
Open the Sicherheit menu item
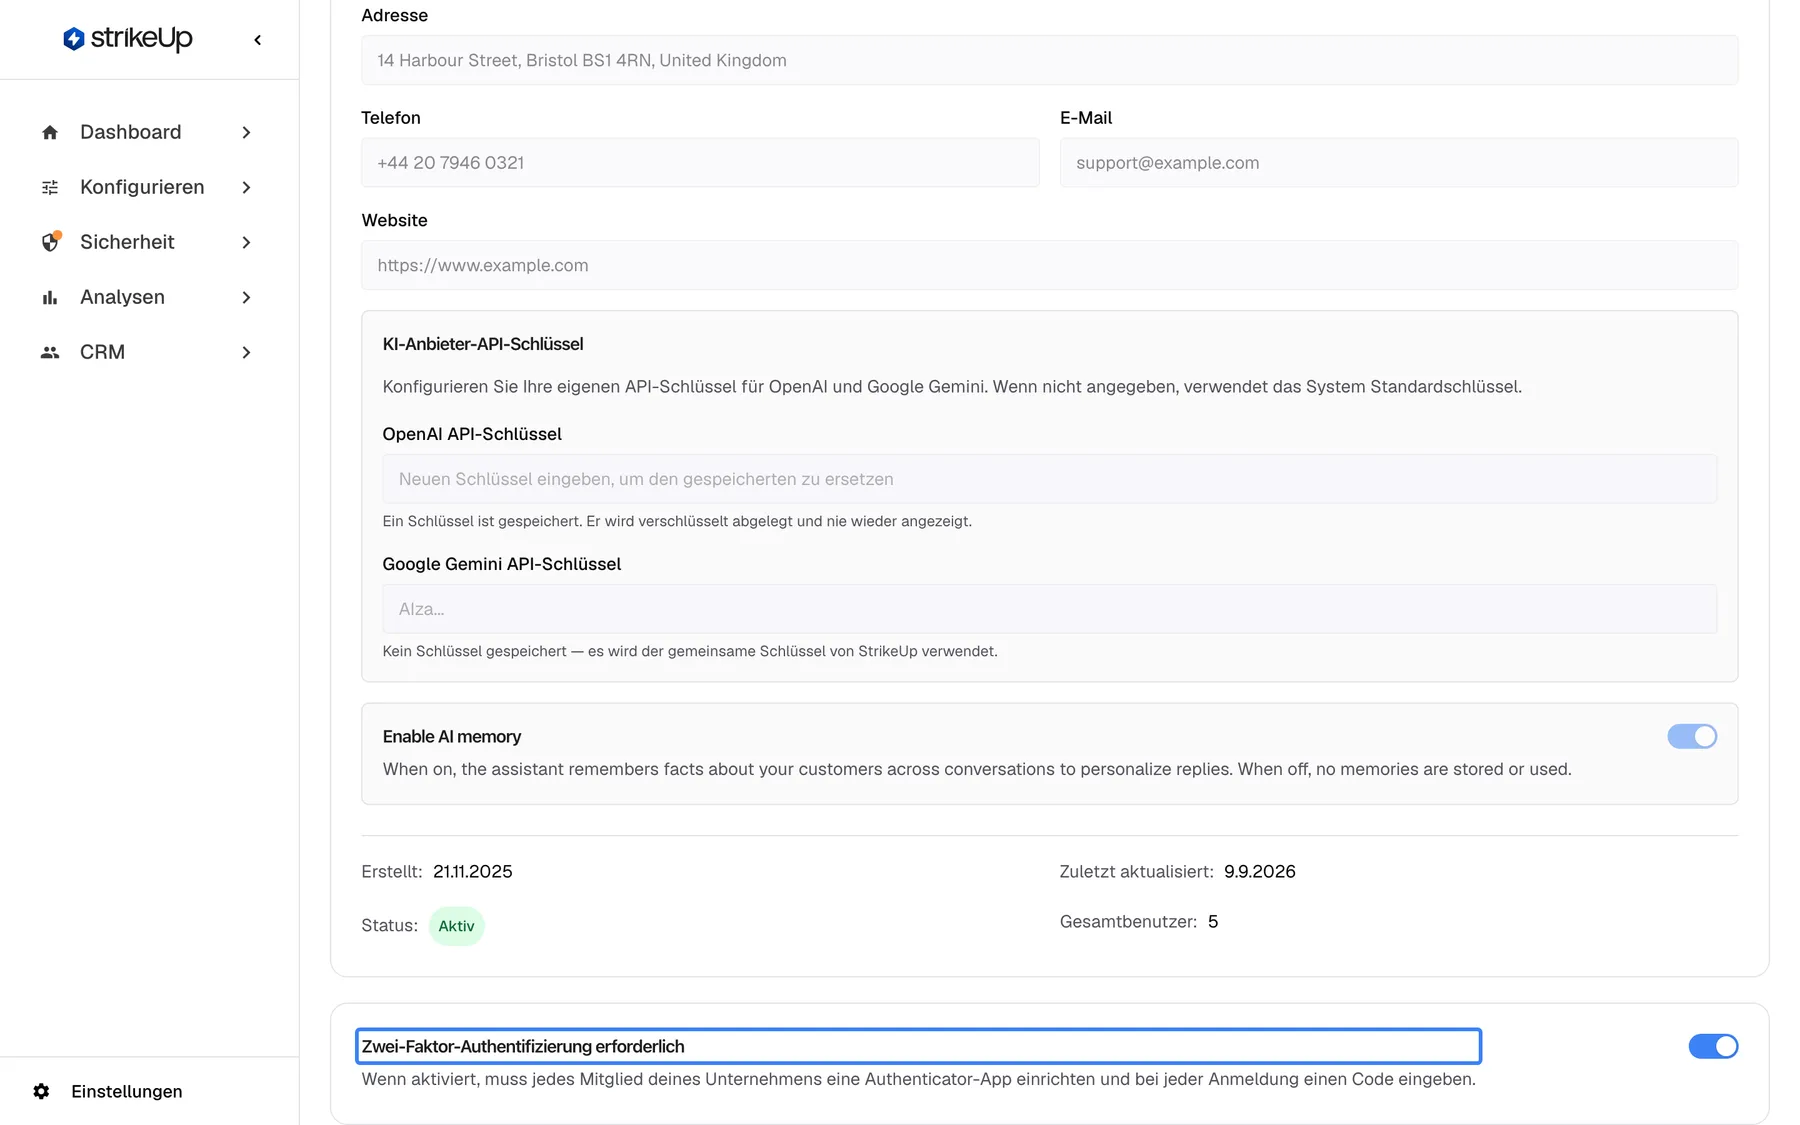tap(149, 242)
